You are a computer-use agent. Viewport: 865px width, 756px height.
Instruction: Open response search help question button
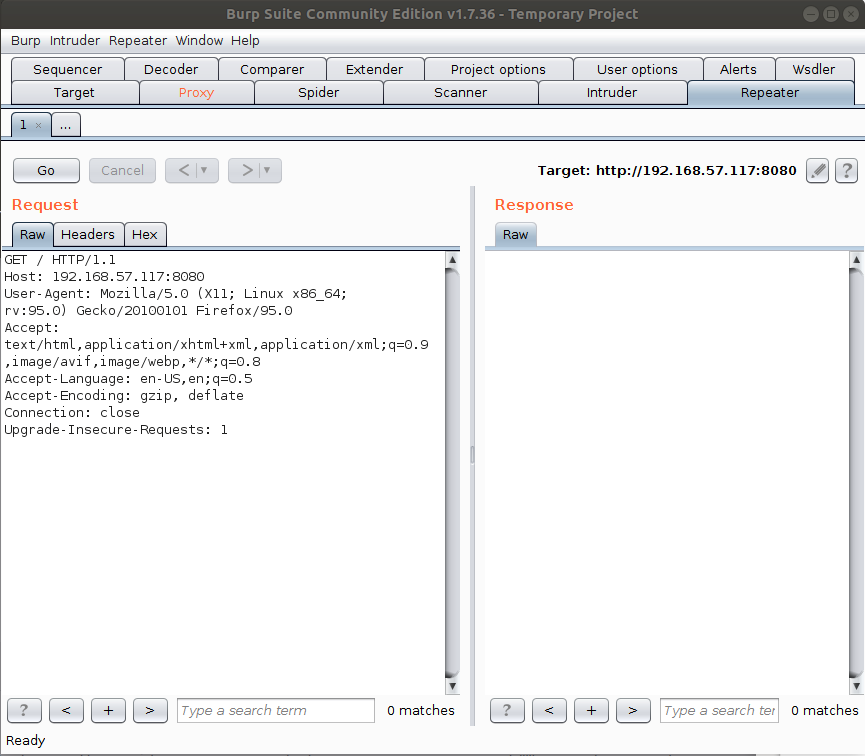tap(507, 710)
